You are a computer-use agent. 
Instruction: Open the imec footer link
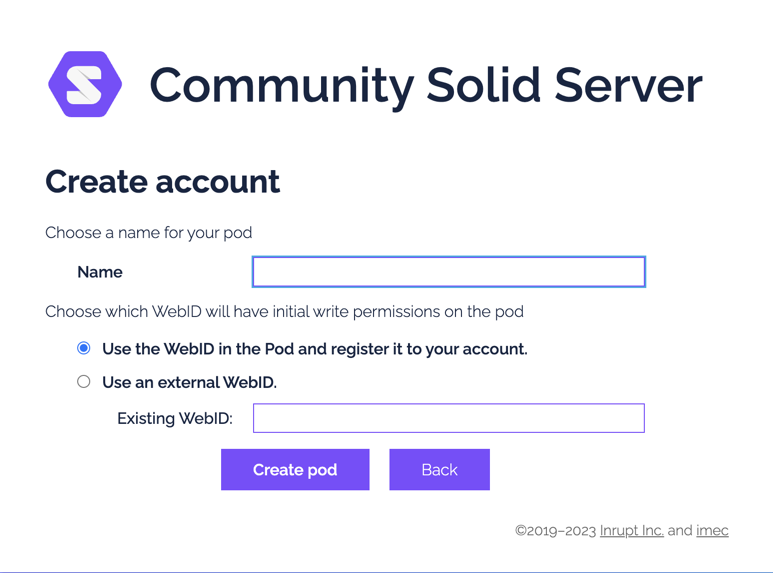click(x=712, y=531)
